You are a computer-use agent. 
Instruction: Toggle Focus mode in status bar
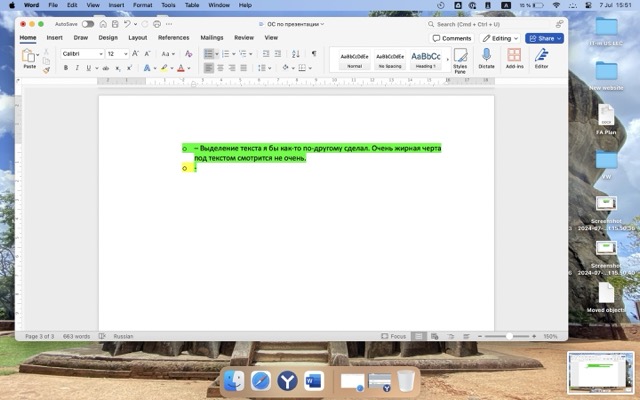[x=394, y=336]
